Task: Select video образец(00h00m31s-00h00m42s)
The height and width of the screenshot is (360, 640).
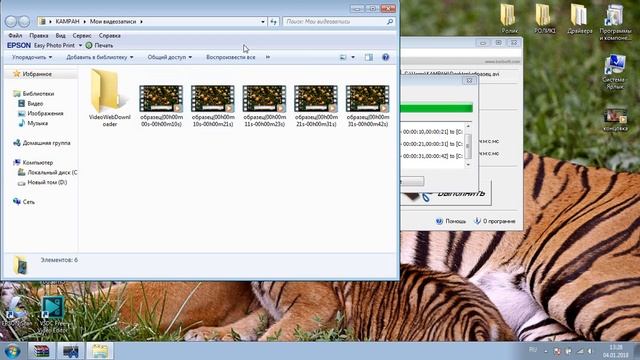Action: point(367,105)
